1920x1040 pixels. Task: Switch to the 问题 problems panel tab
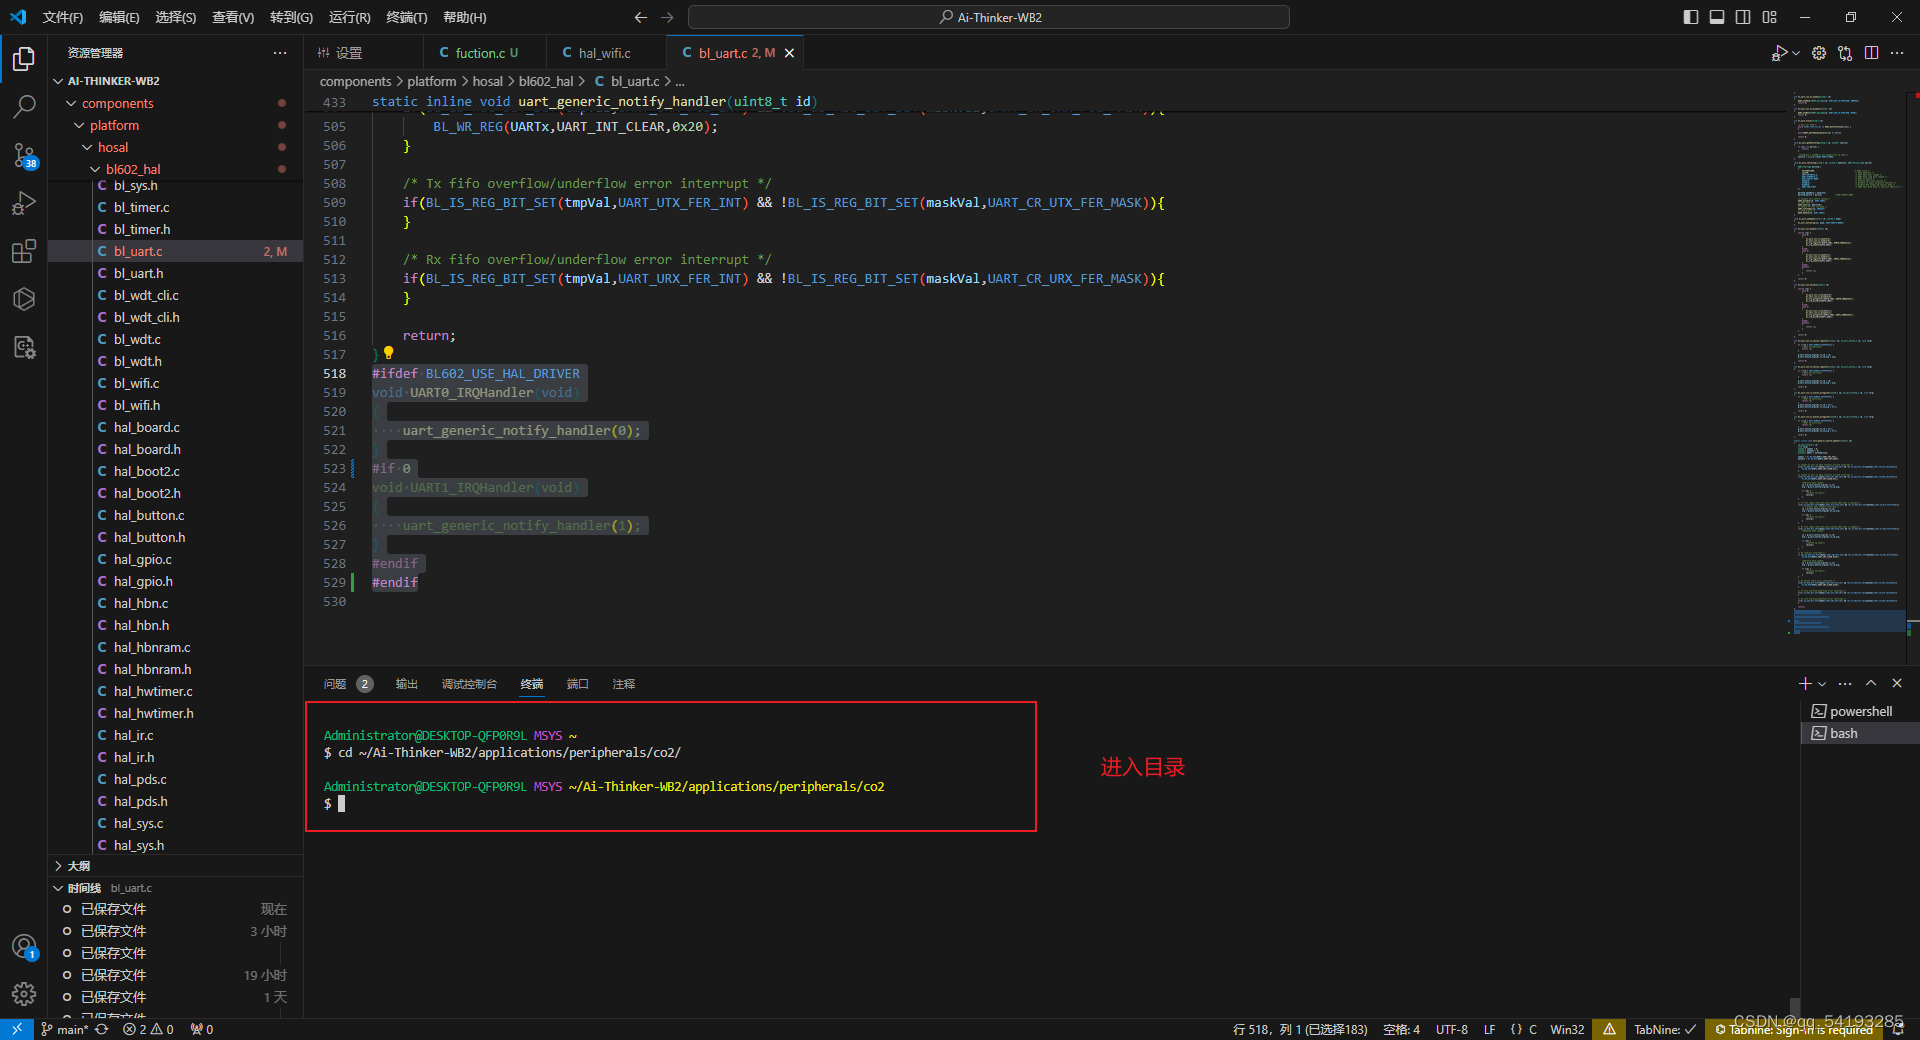pyautogui.click(x=348, y=684)
